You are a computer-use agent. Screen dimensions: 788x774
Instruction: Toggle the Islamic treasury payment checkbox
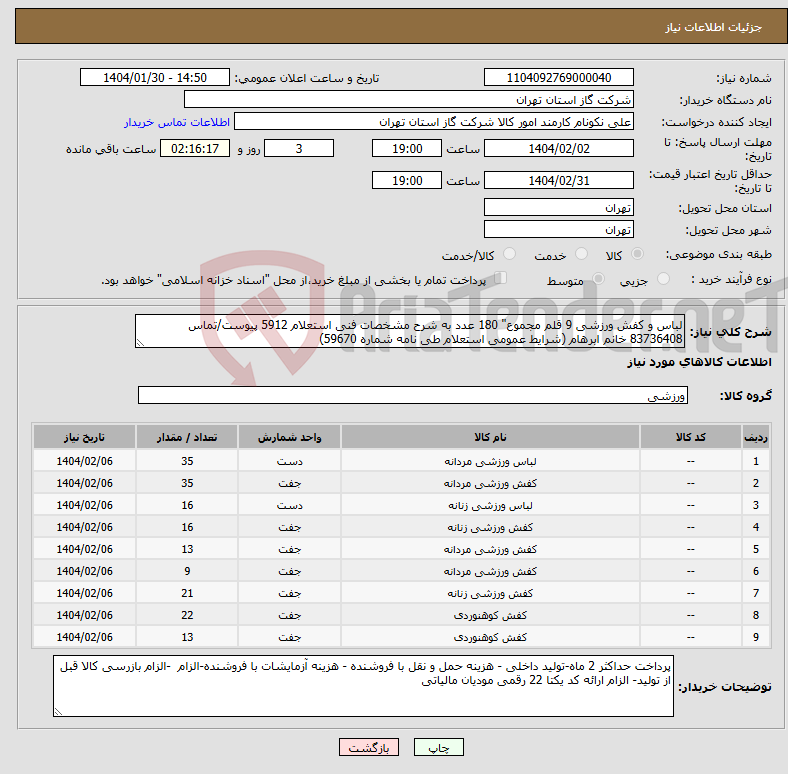[501, 278]
